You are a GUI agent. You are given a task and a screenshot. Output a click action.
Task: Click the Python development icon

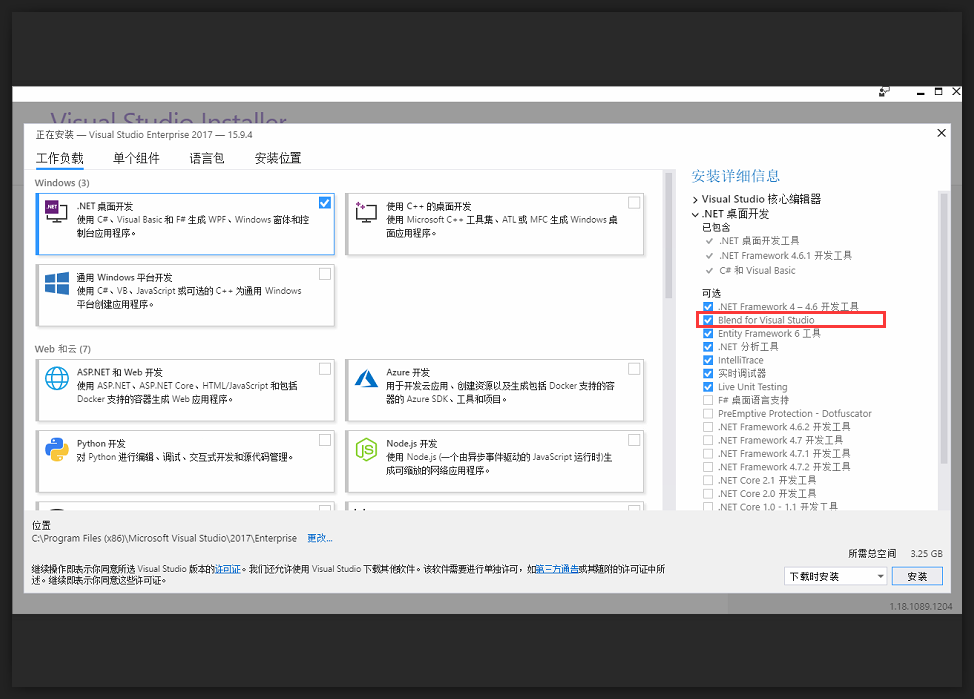(56, 450)
